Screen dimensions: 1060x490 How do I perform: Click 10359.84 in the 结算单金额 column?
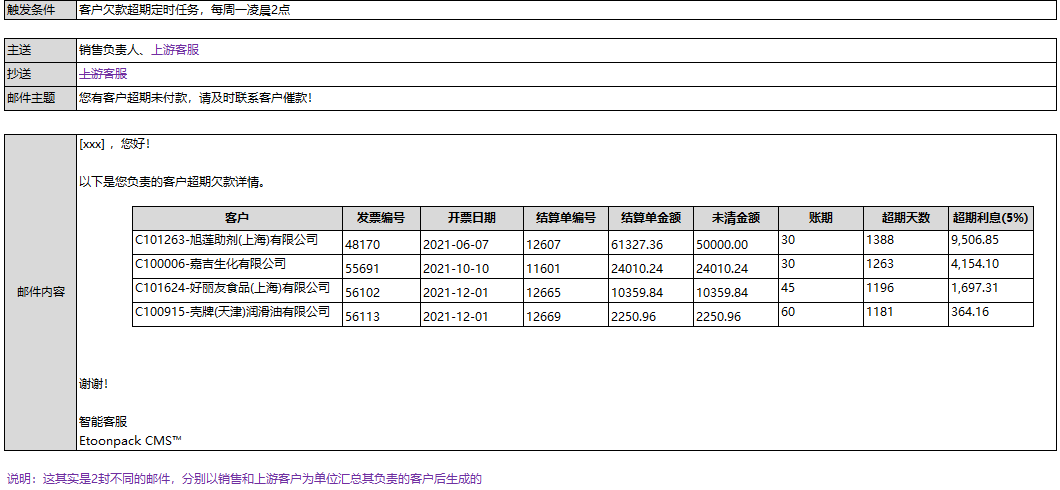[x=637, y=293]
